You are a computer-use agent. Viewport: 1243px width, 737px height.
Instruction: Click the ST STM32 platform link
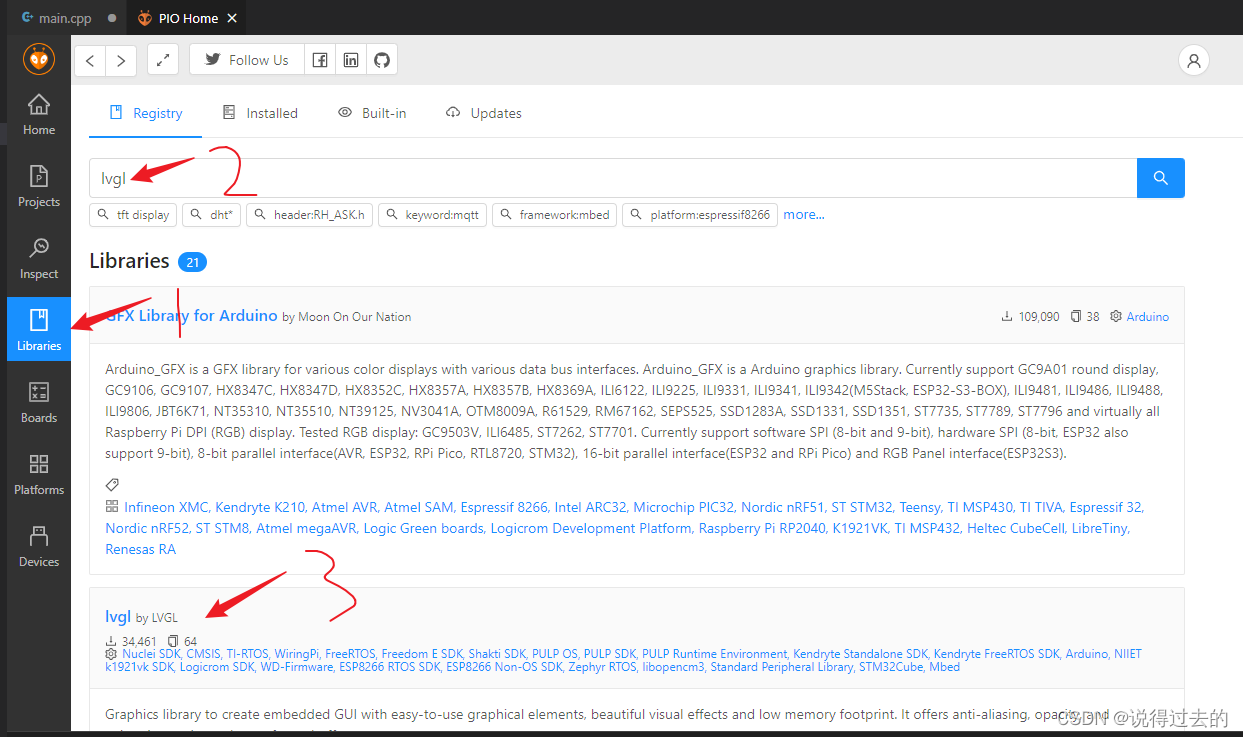coord(861,507)
